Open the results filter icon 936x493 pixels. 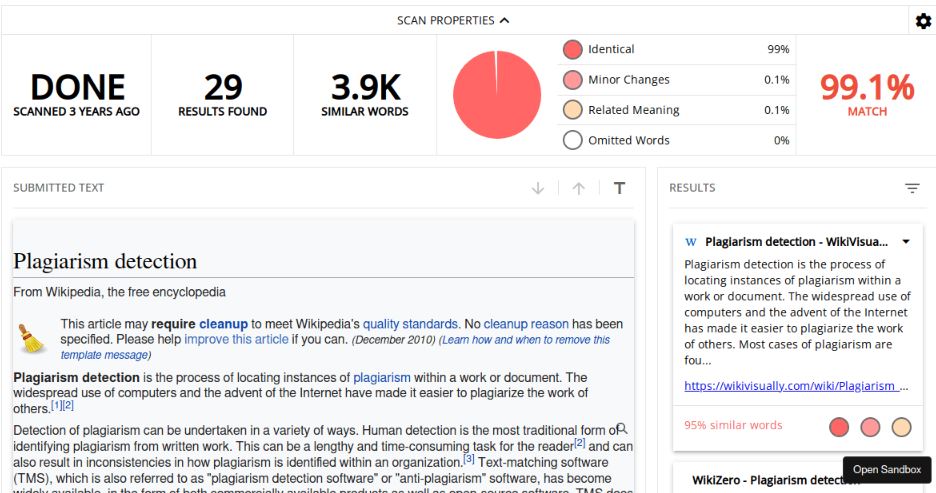click(912, 189)
